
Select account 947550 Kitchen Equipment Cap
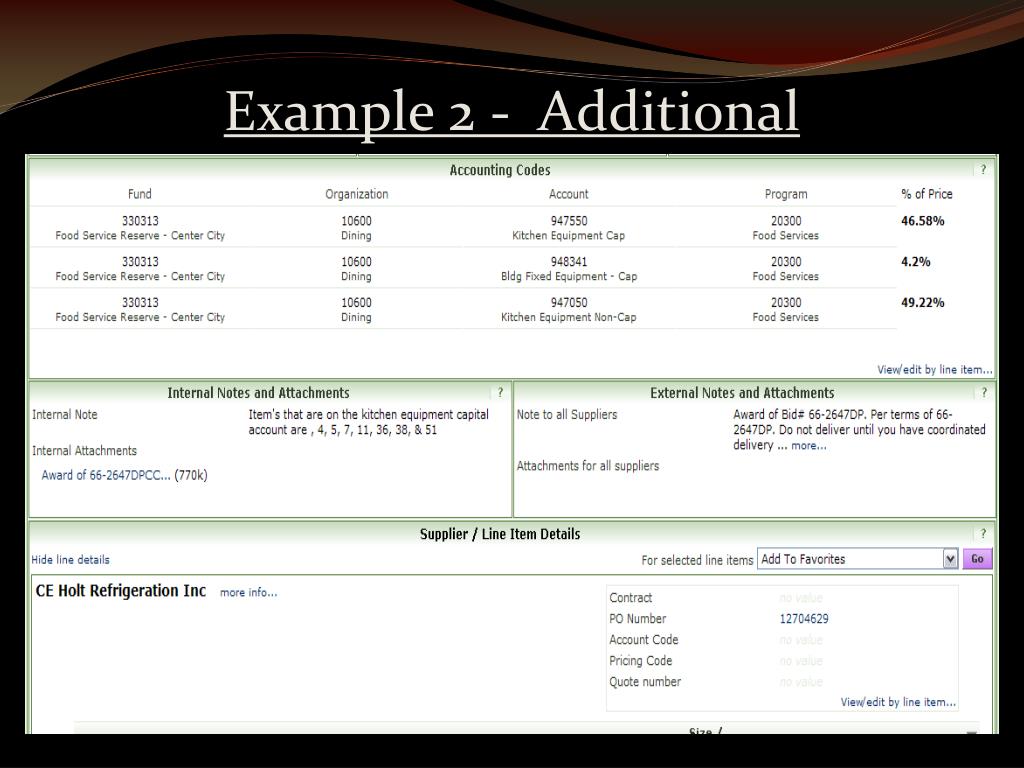(x=568, y=228)
